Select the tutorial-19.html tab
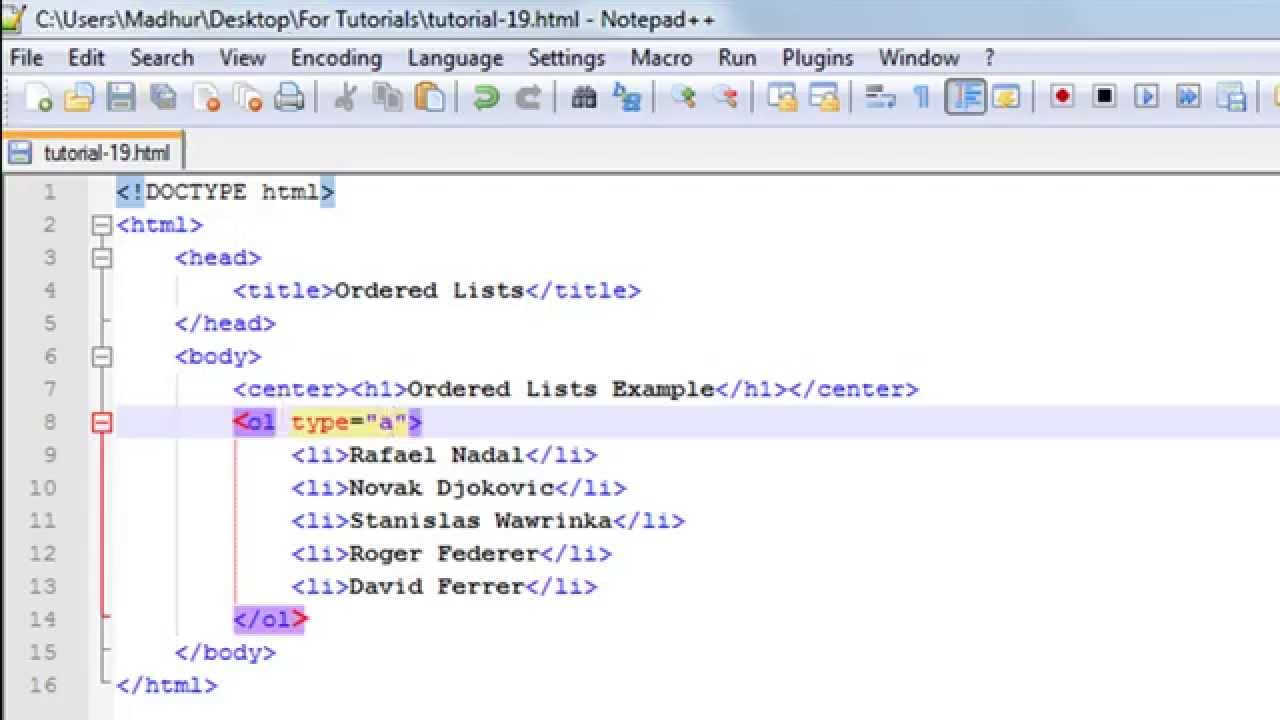Screen dimensions: 1280x720 tap(93, 153)
